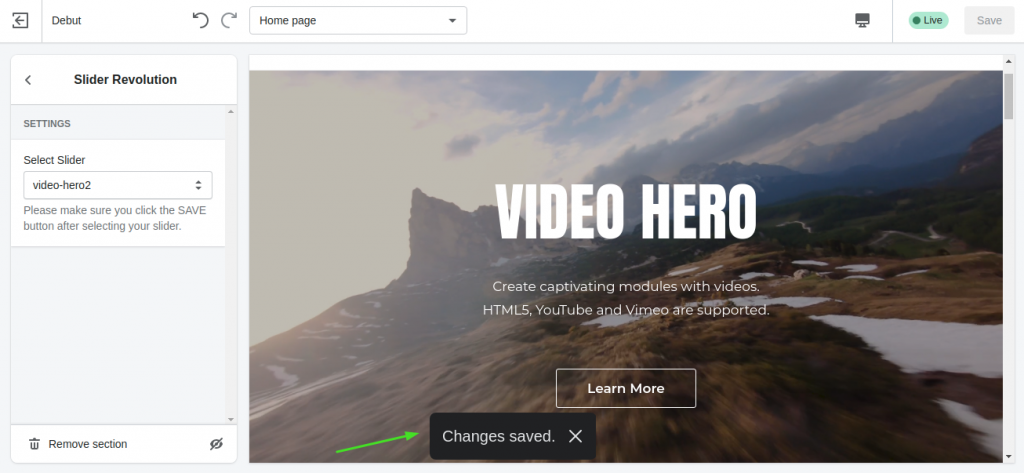
Task: Undo the last change
Action: pyautogui.click(x=200, y=20)
